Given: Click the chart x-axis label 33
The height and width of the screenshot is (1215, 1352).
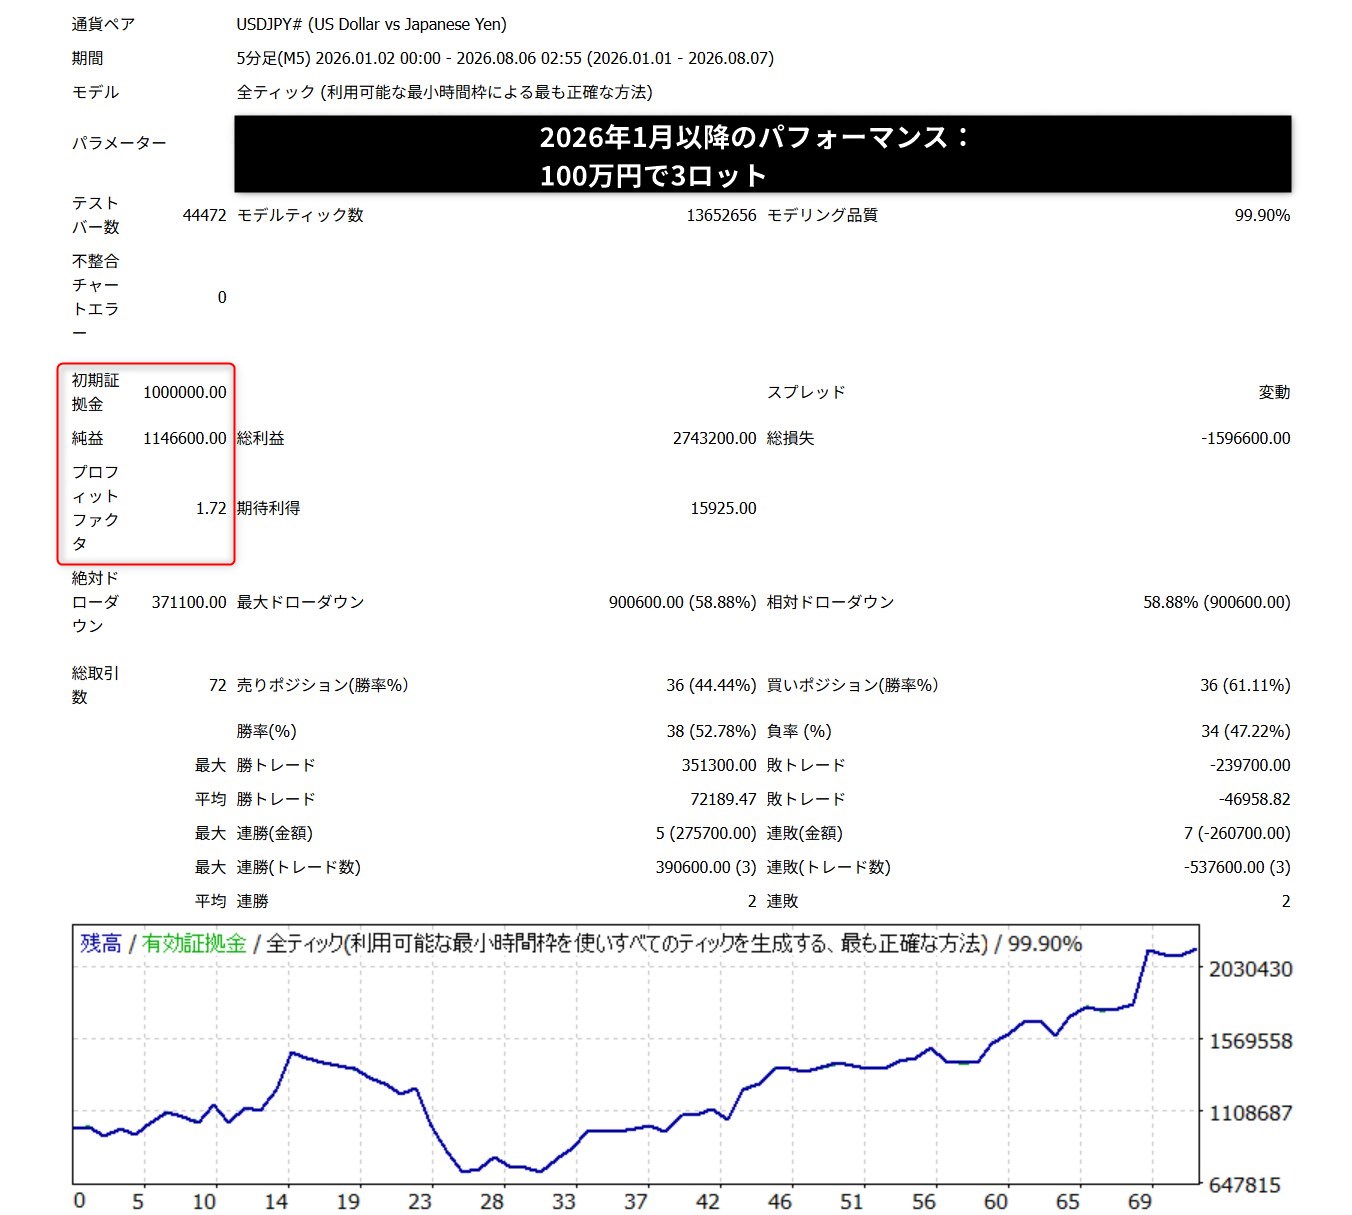Looking at the screenshot, I should point(564,1201).
